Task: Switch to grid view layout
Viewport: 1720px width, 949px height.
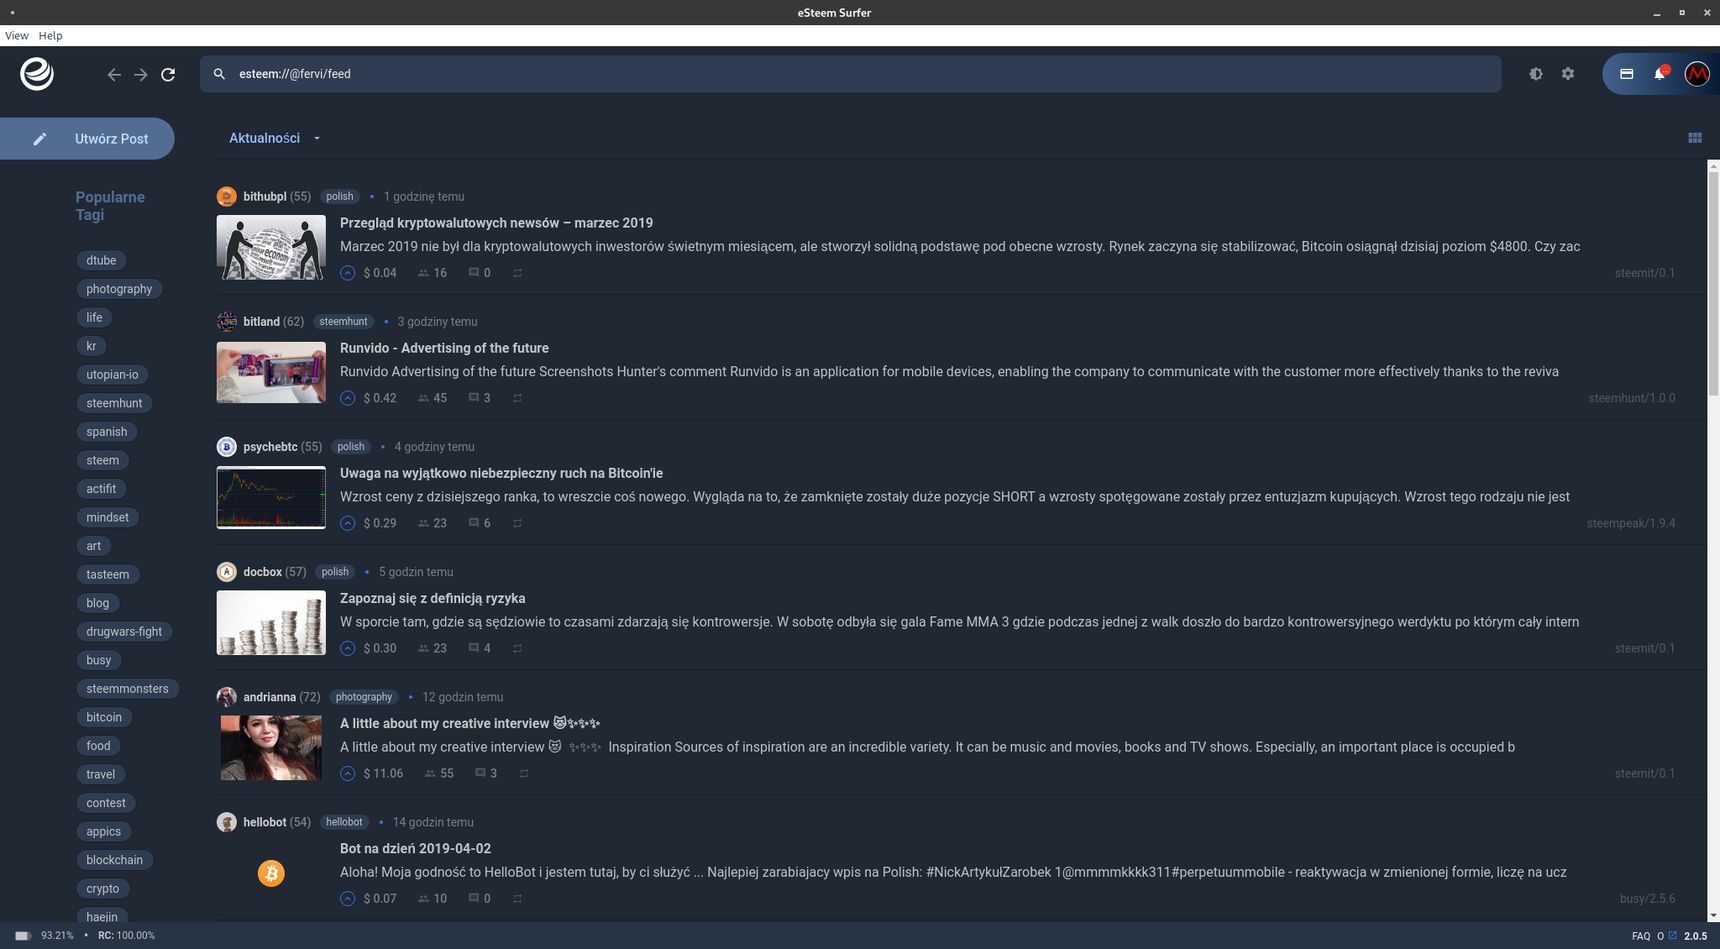Action: pyautogui.click(x=1695, y=138)
